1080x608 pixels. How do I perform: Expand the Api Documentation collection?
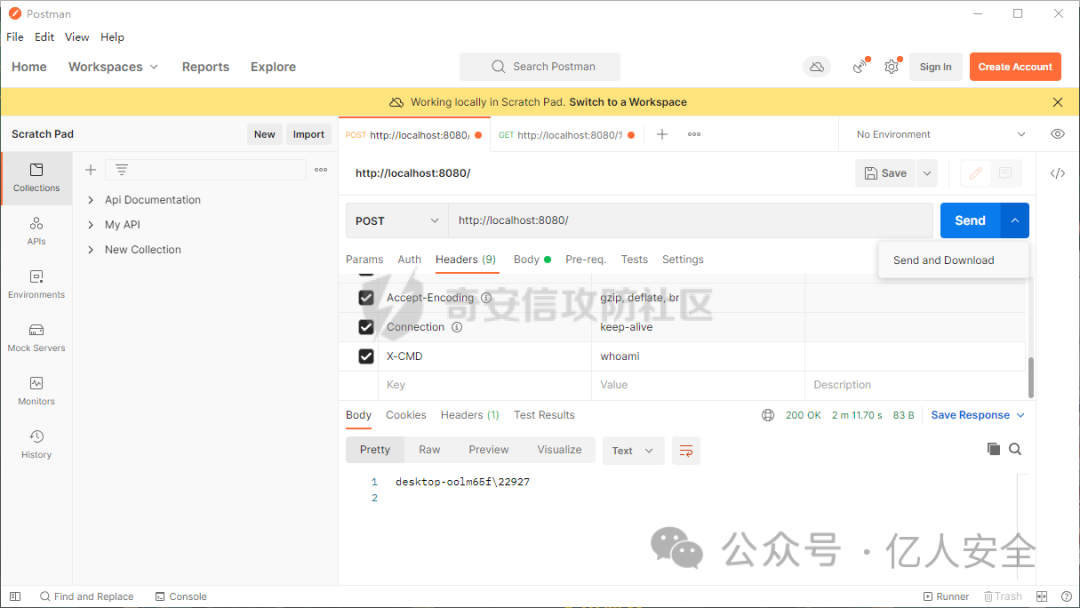tap(90, 200)
